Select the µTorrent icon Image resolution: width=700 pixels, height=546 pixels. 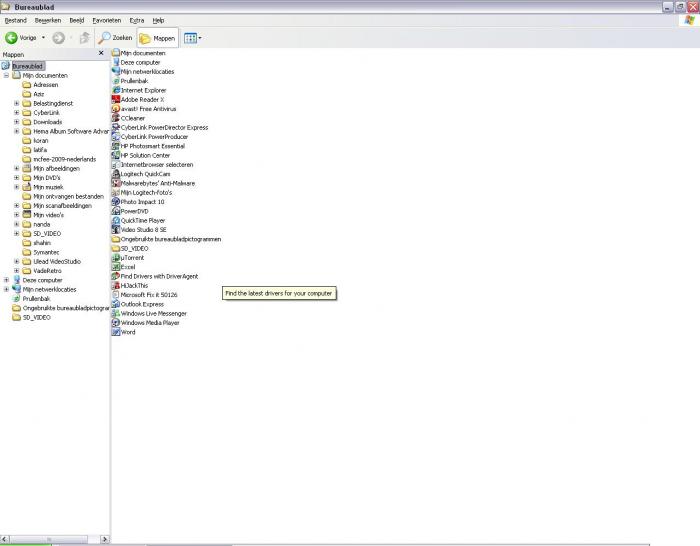[116, 258]
